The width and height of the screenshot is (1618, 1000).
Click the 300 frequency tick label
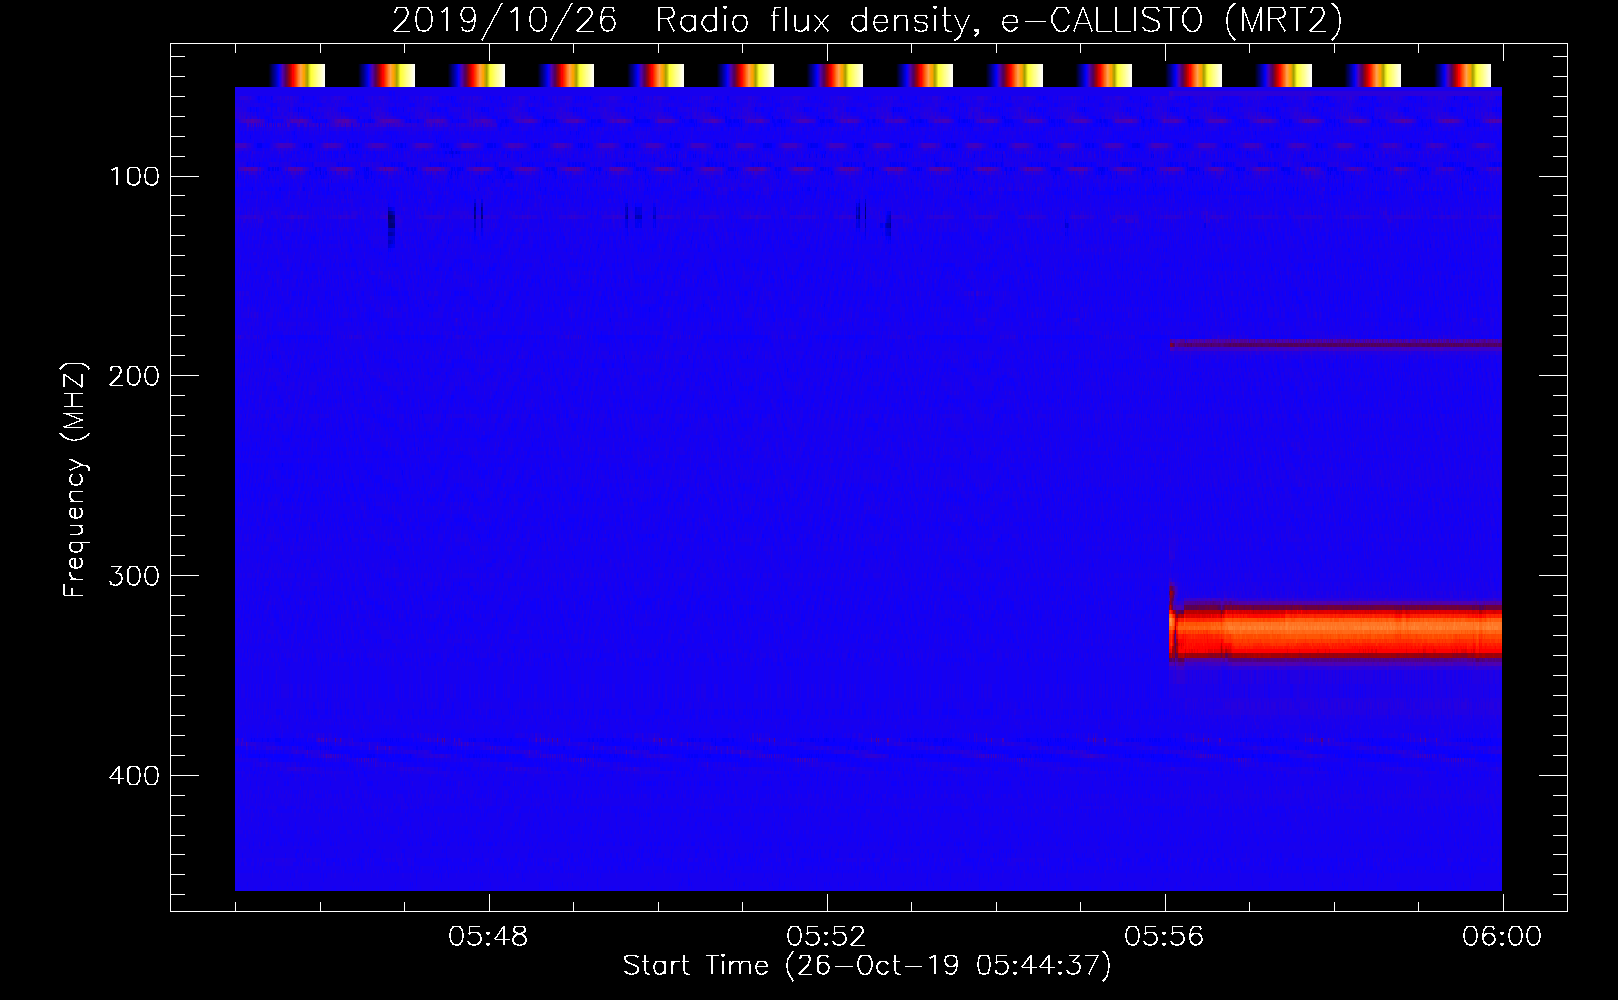(x=134, y=576)
